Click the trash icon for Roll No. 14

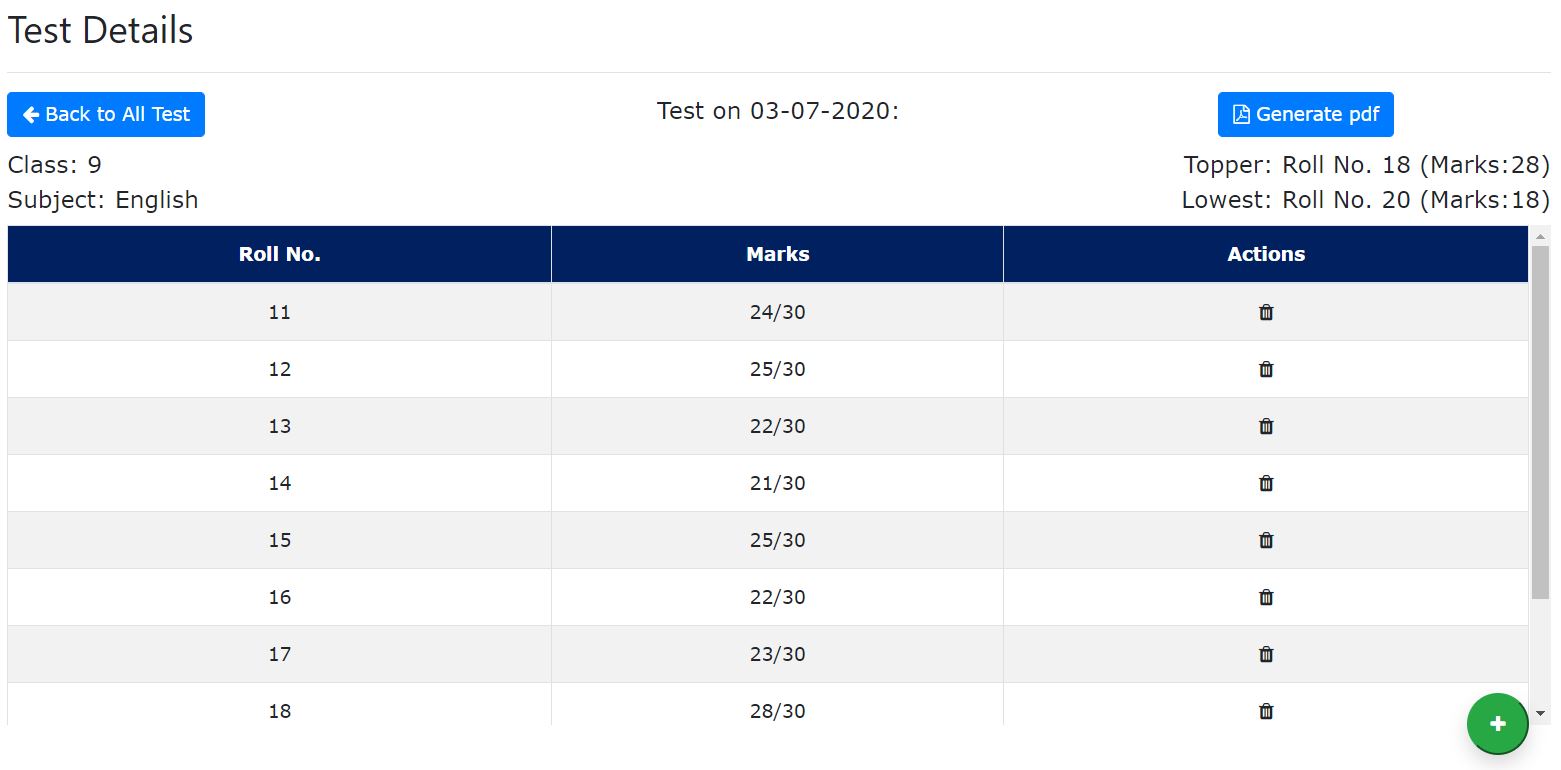[1266, 483]
